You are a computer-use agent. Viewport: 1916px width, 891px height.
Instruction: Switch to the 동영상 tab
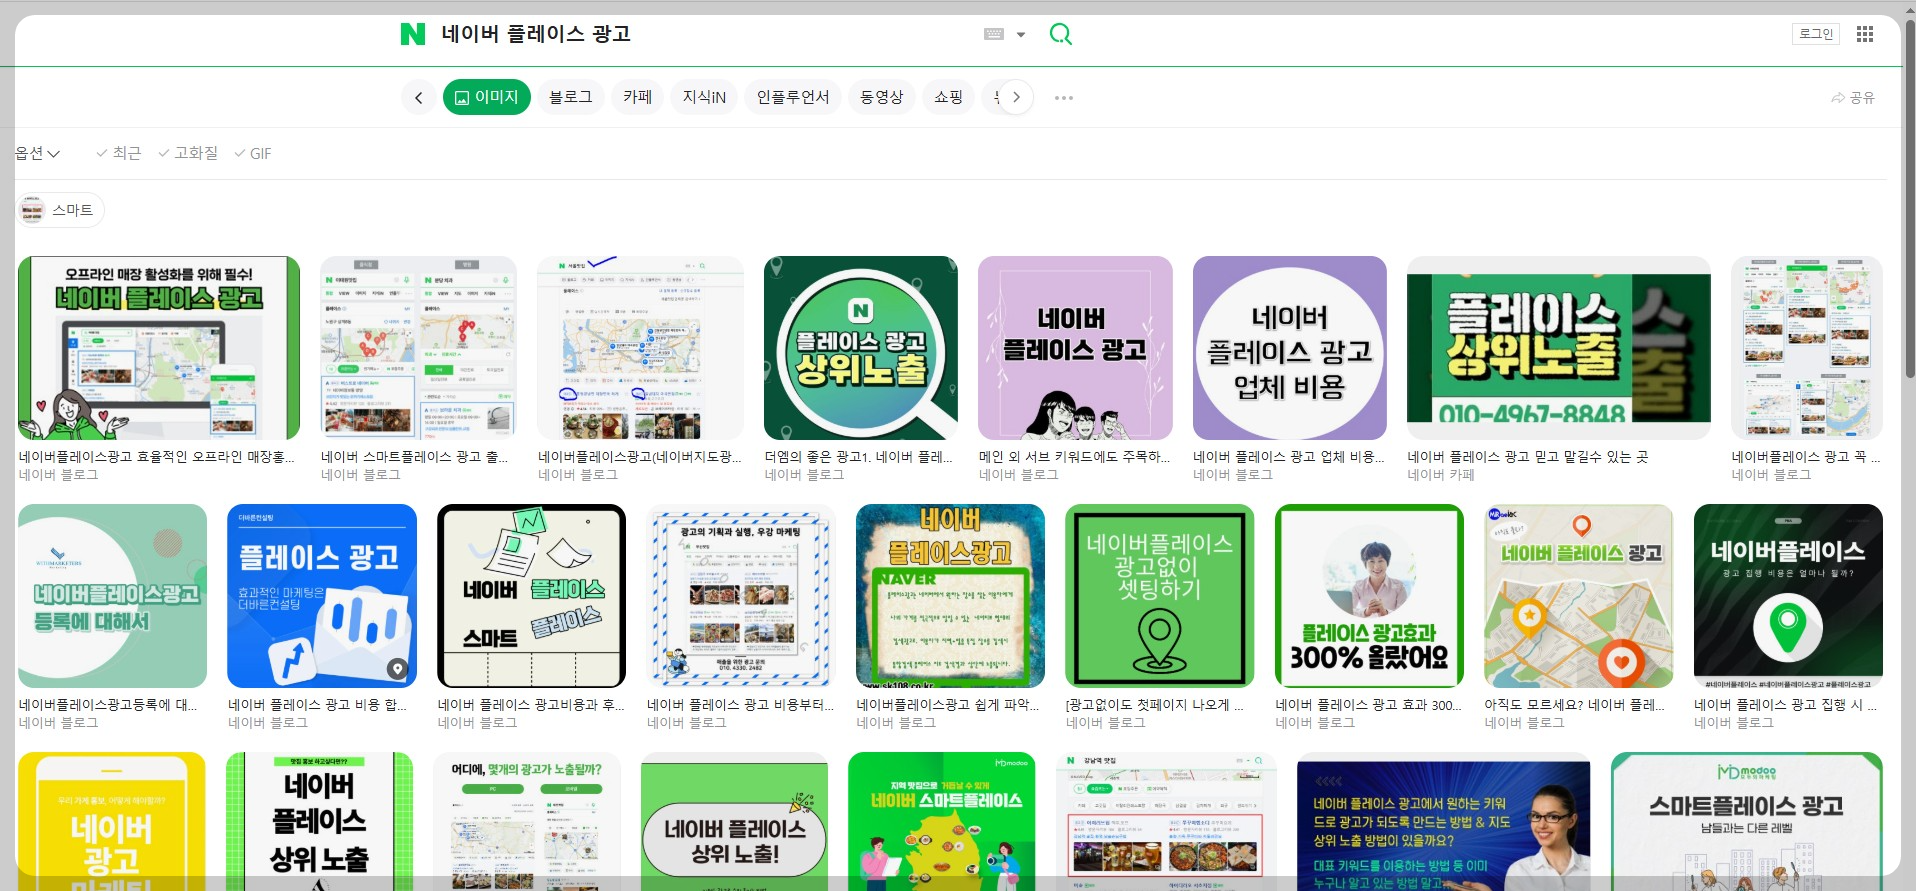pos(882,97)
